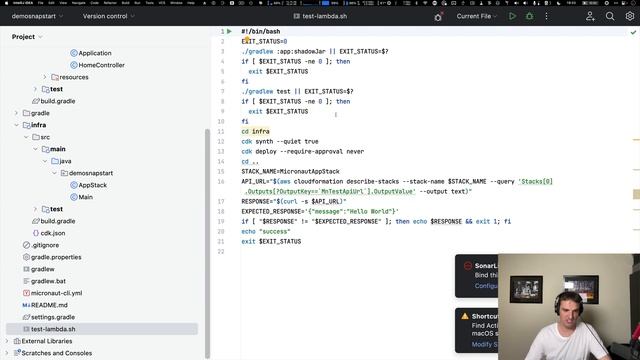Collapse the java folder

coord(45,161)
